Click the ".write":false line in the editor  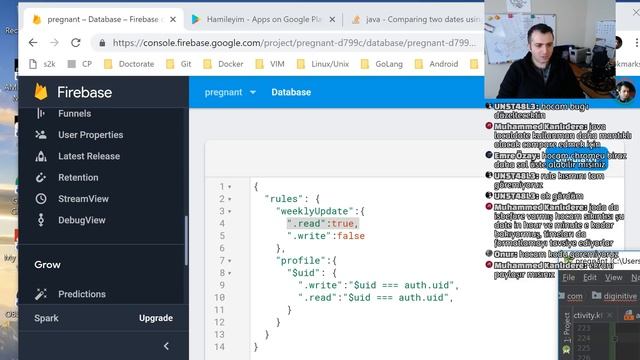point(326,236)
